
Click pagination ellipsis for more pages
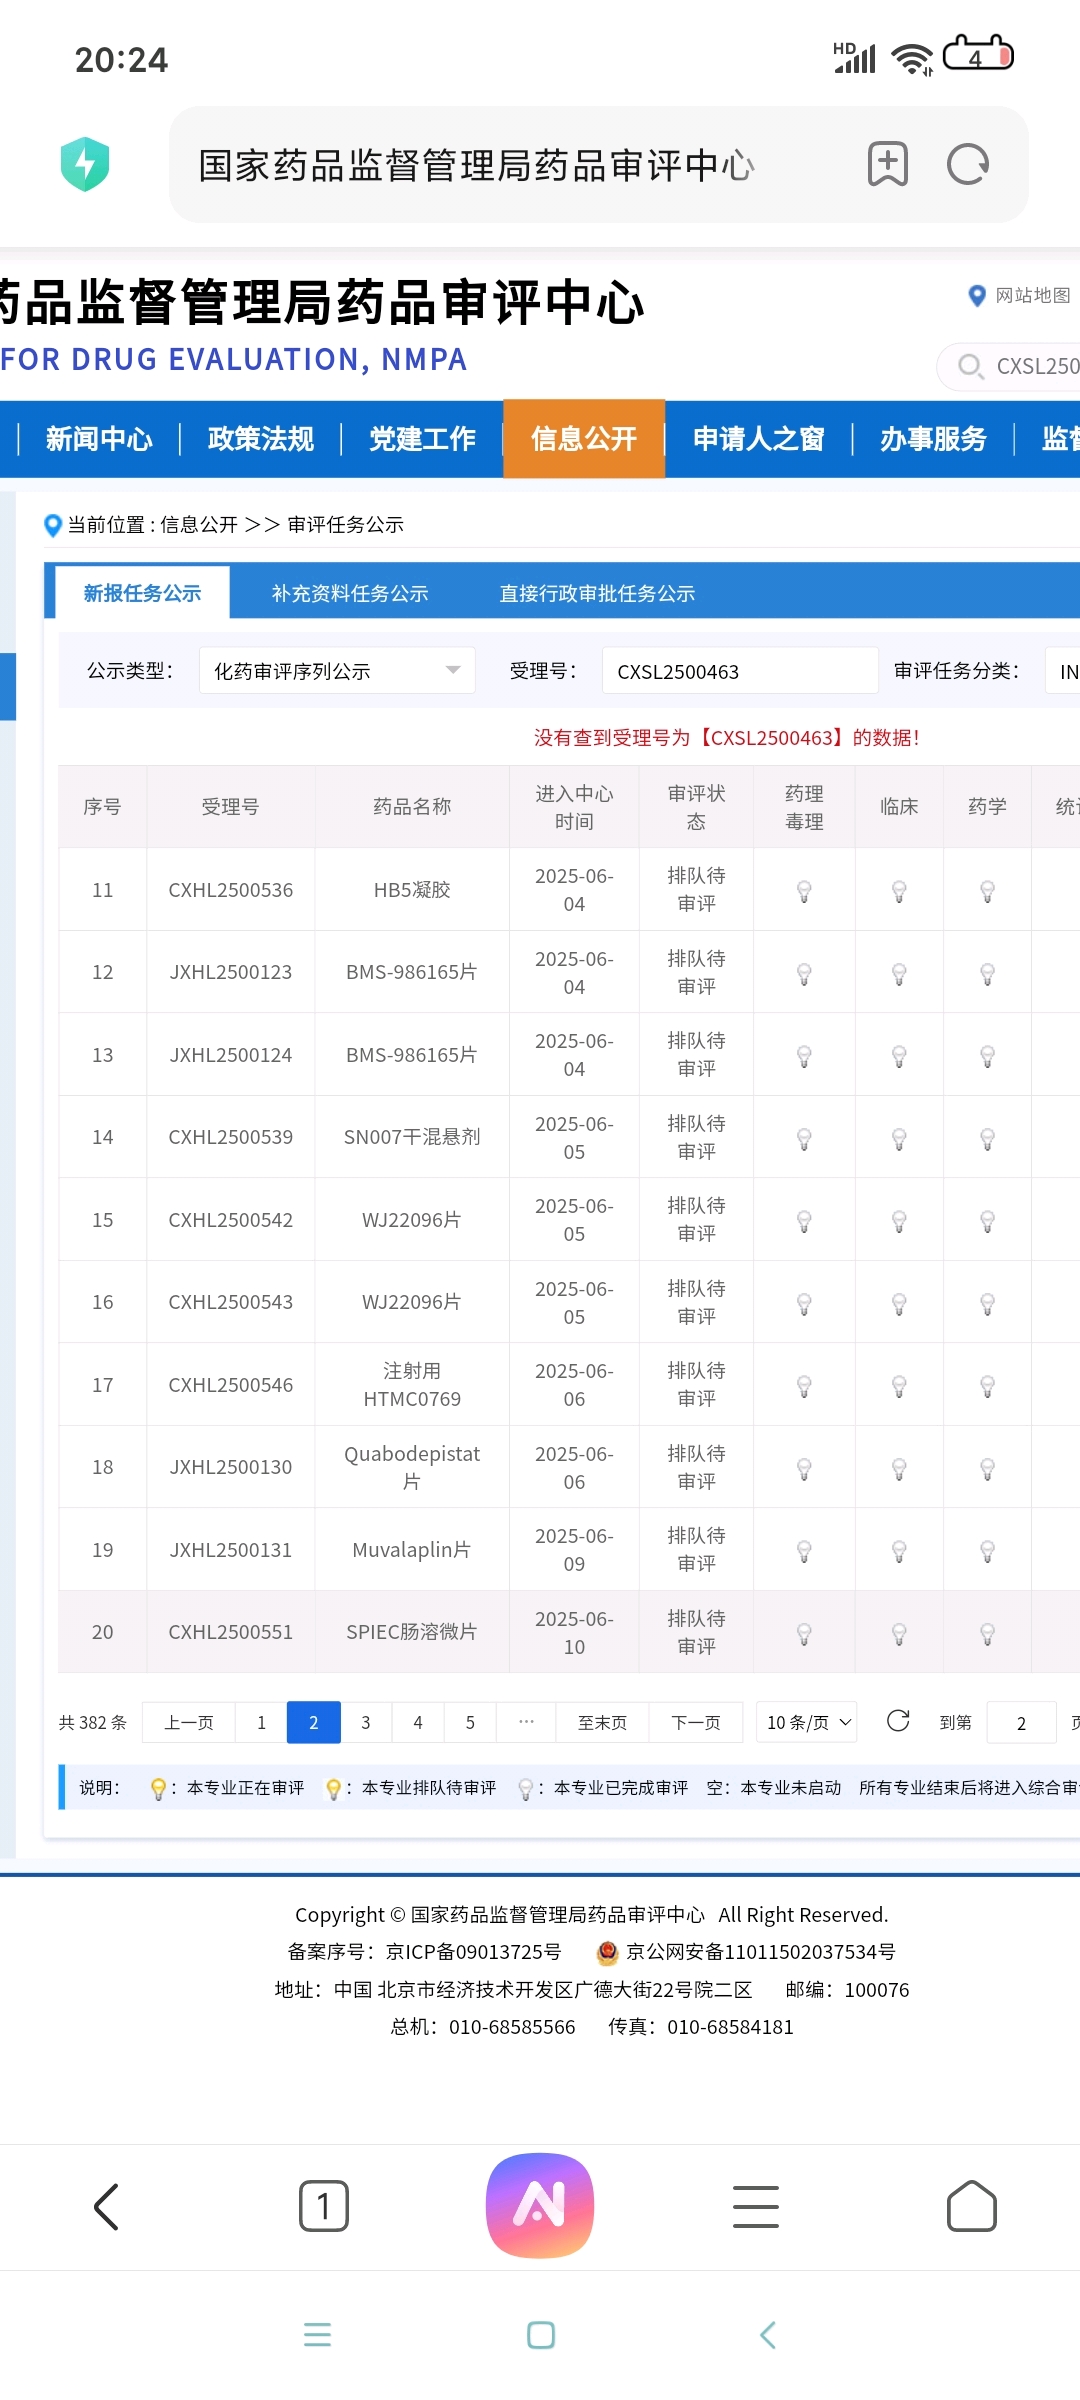[x=526, y=1722]
